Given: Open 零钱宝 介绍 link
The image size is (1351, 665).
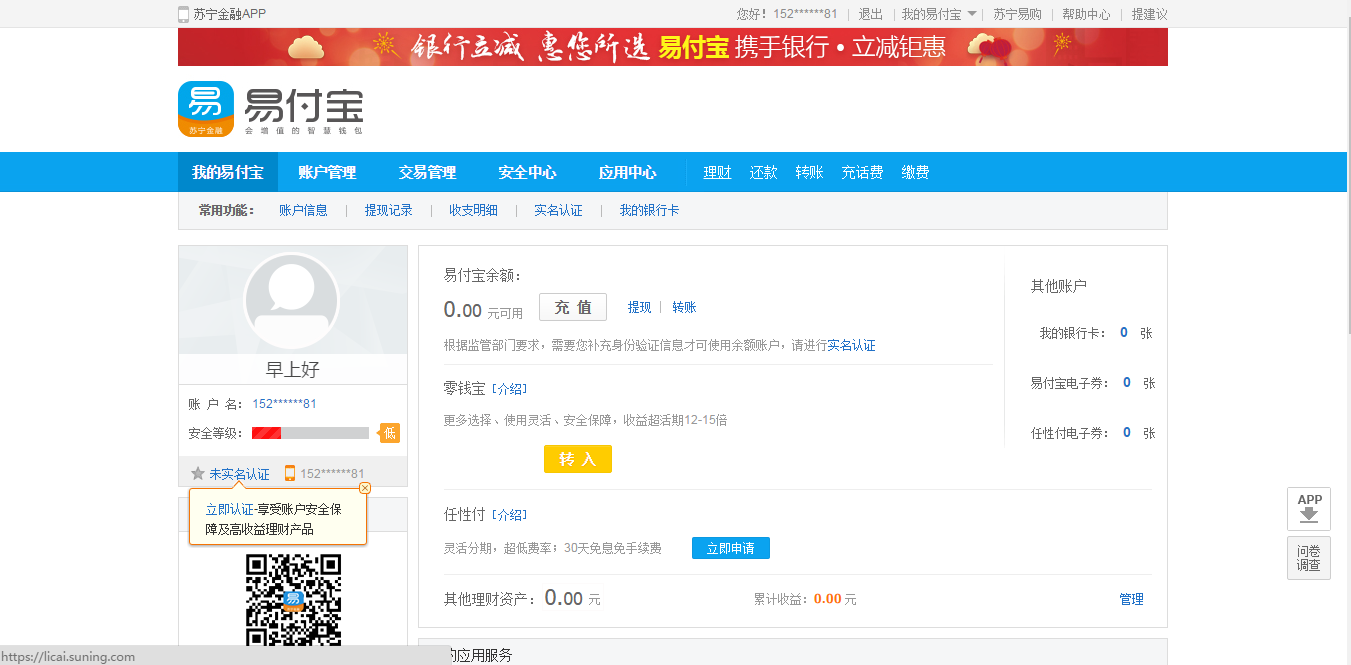Looking at the screenshot, I should [x=509, y=389].
